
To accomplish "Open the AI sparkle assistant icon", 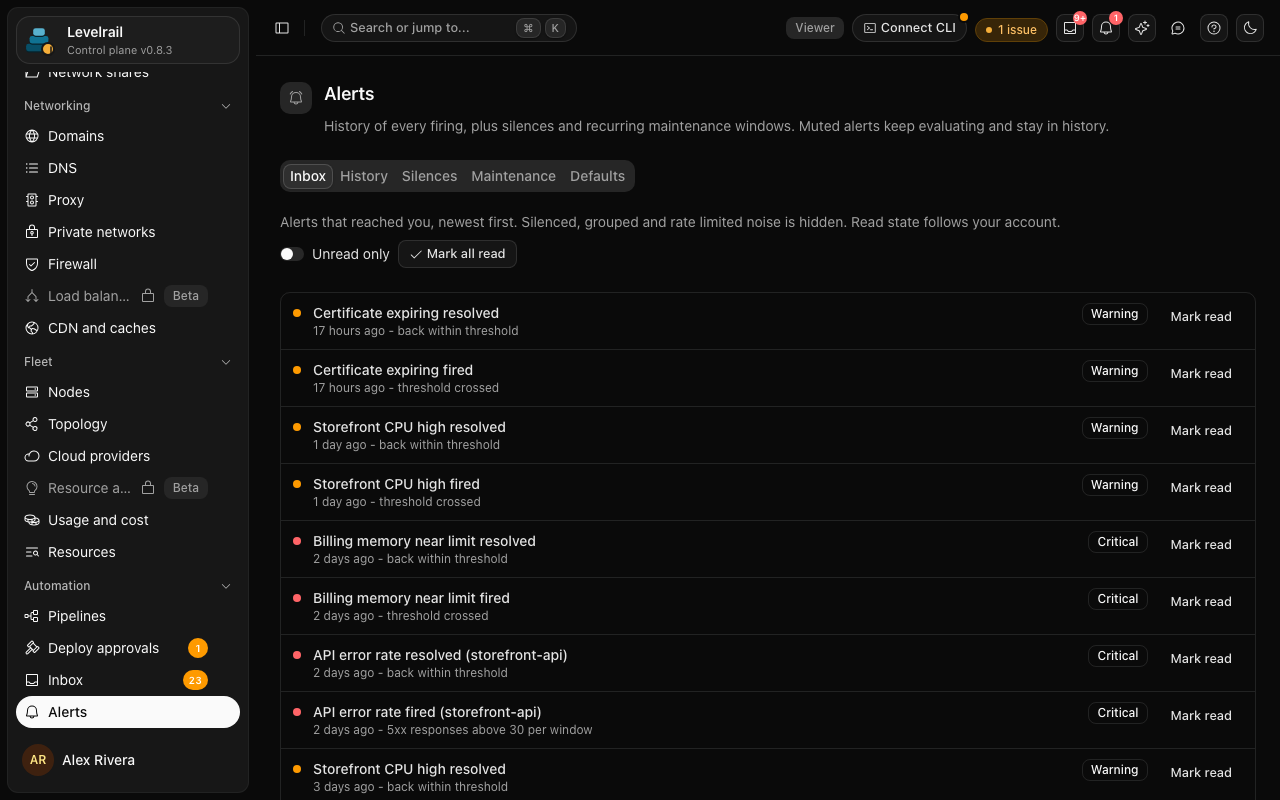I will click(x=1142, y=28).
